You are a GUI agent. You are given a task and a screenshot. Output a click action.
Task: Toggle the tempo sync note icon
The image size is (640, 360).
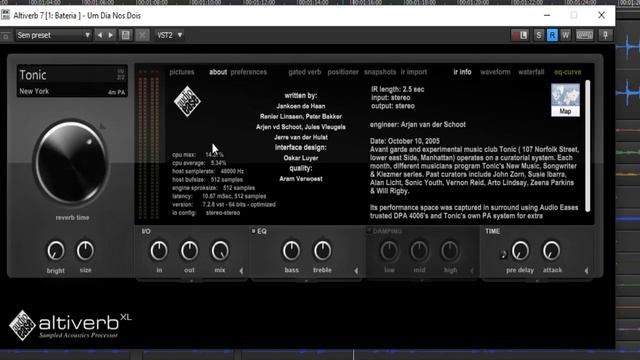tap(503, 254)
